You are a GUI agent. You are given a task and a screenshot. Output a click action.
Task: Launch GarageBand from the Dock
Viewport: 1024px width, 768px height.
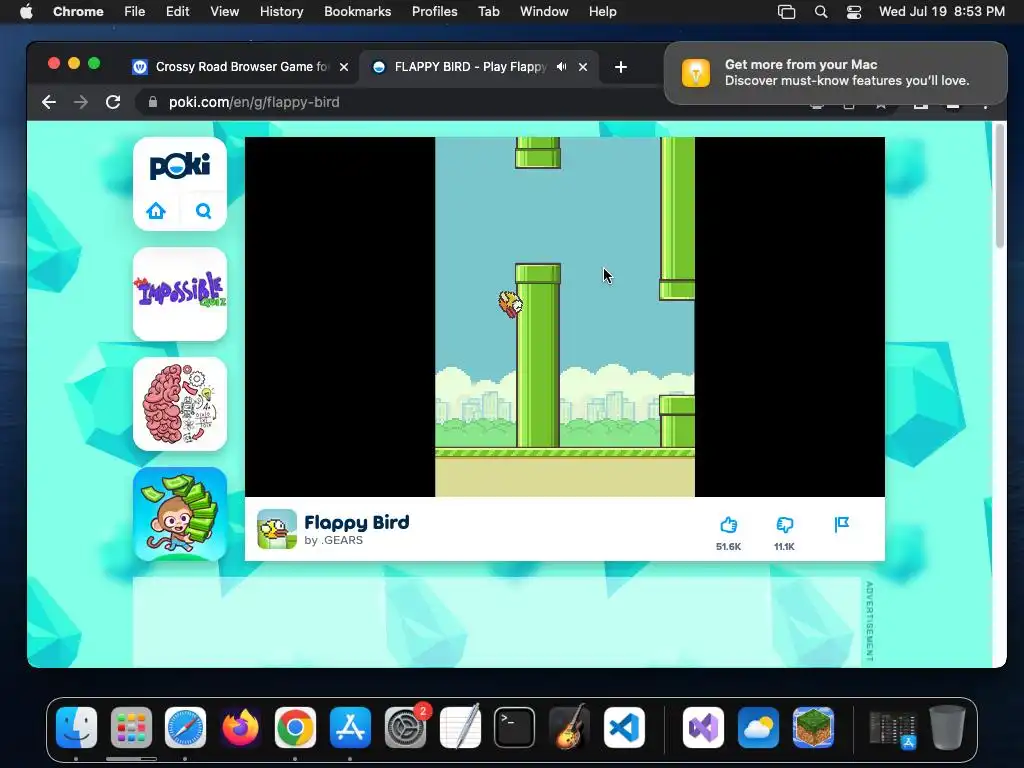569,728
